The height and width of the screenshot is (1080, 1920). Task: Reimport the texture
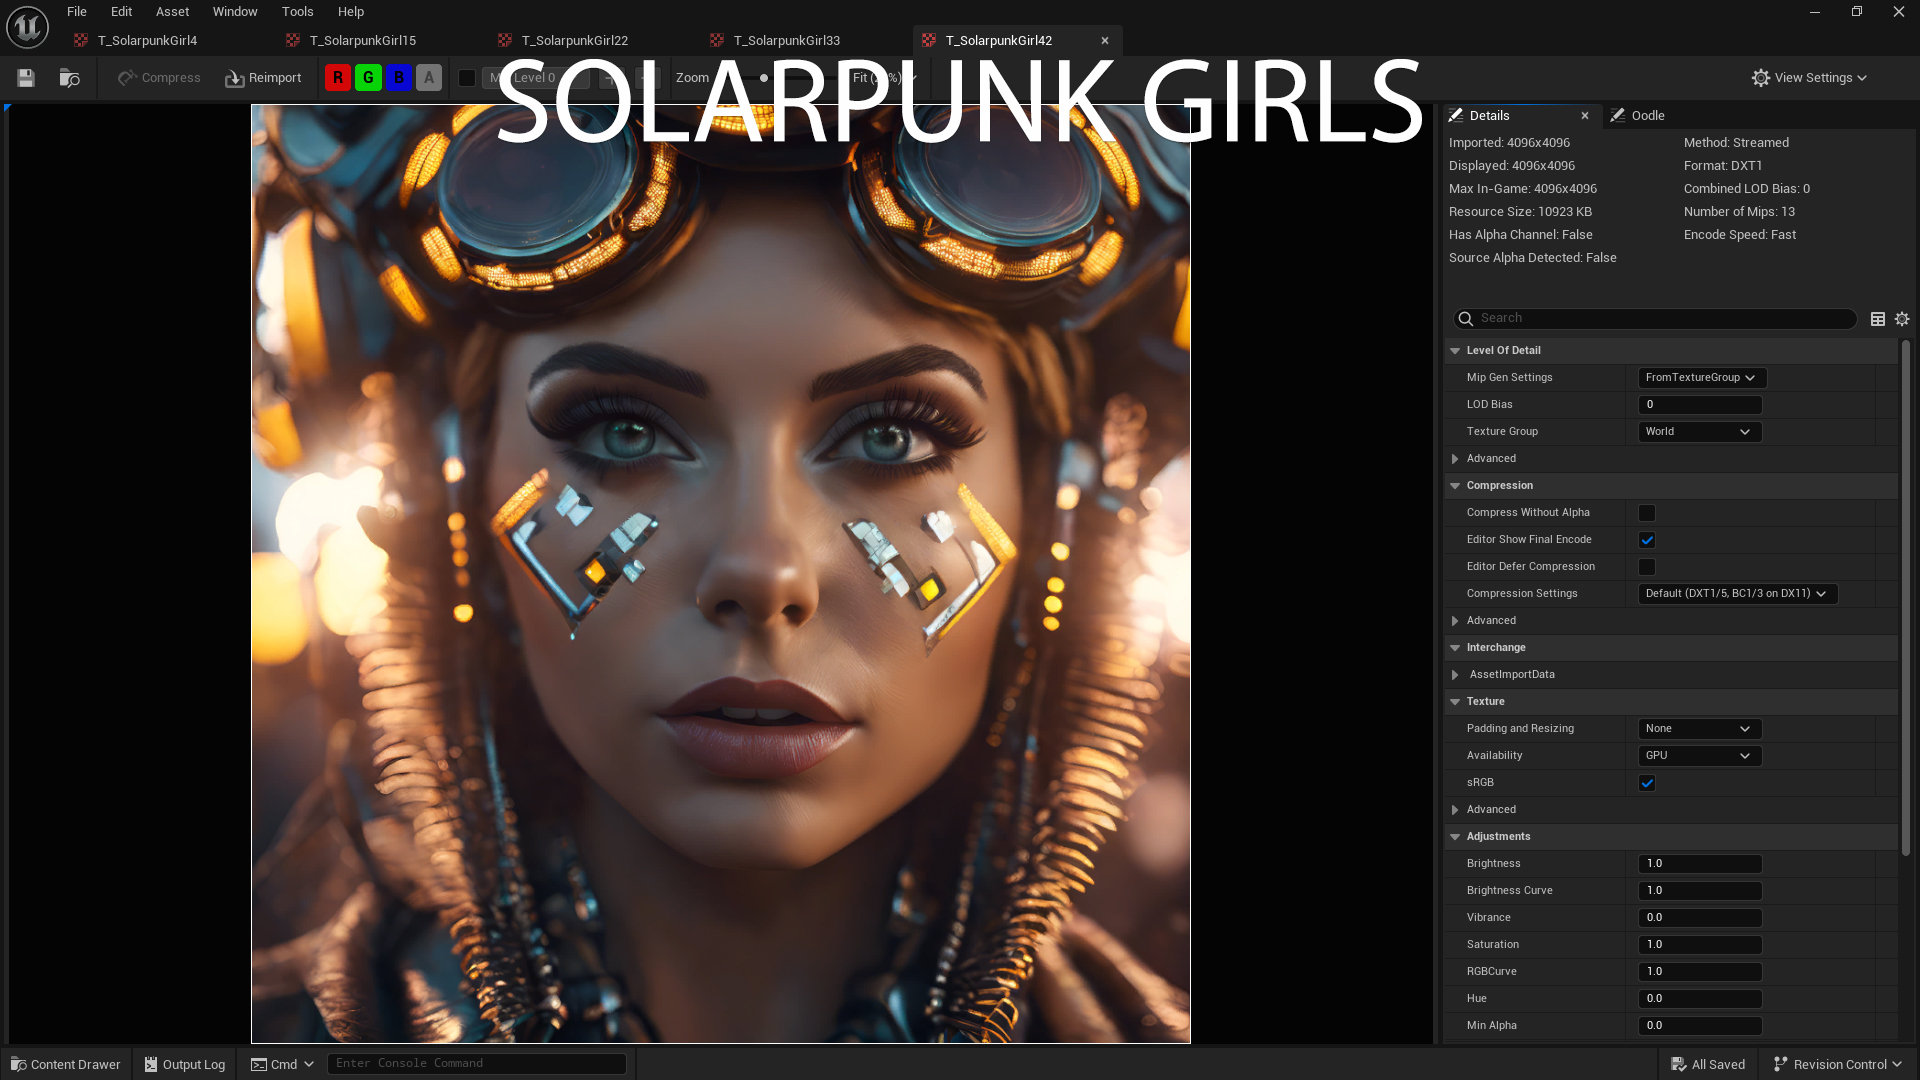(263, 78)
